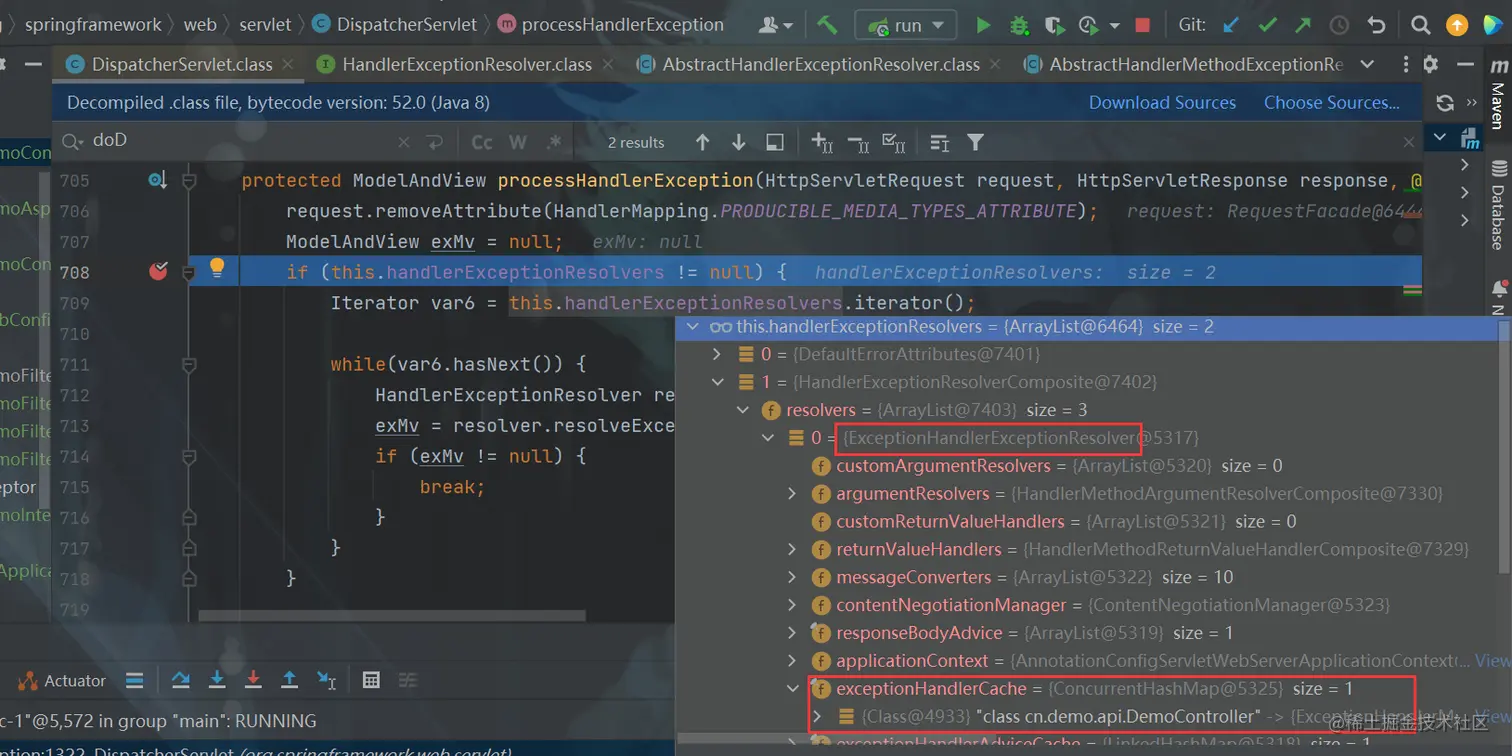1512x756 pixels.
Task: Toggle Match Case (Cc) in search
Action: (482, 142)
